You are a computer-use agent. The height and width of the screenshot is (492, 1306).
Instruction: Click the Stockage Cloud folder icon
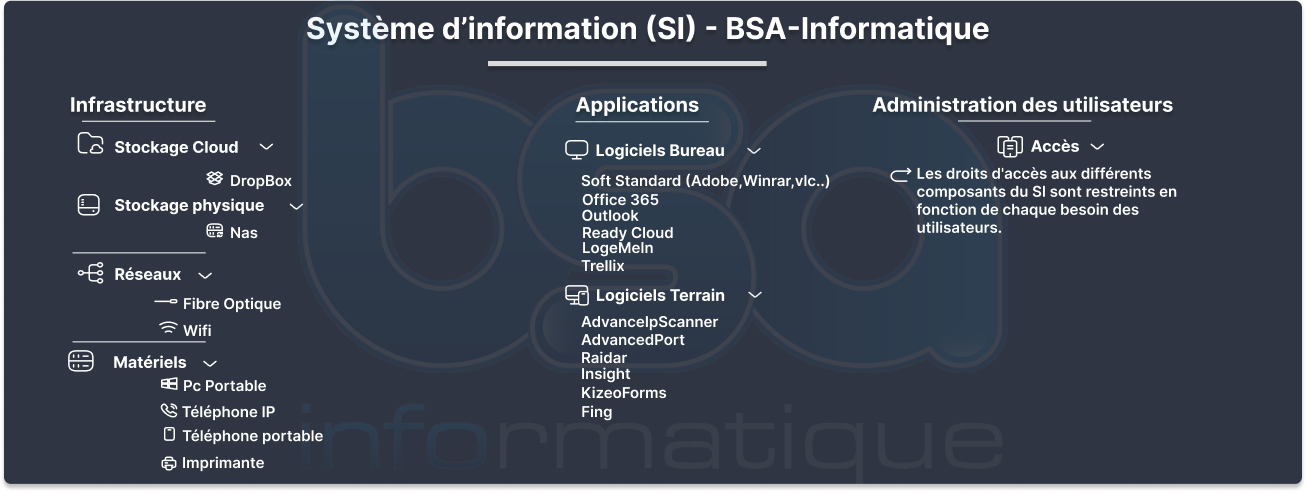pos(90,145)
